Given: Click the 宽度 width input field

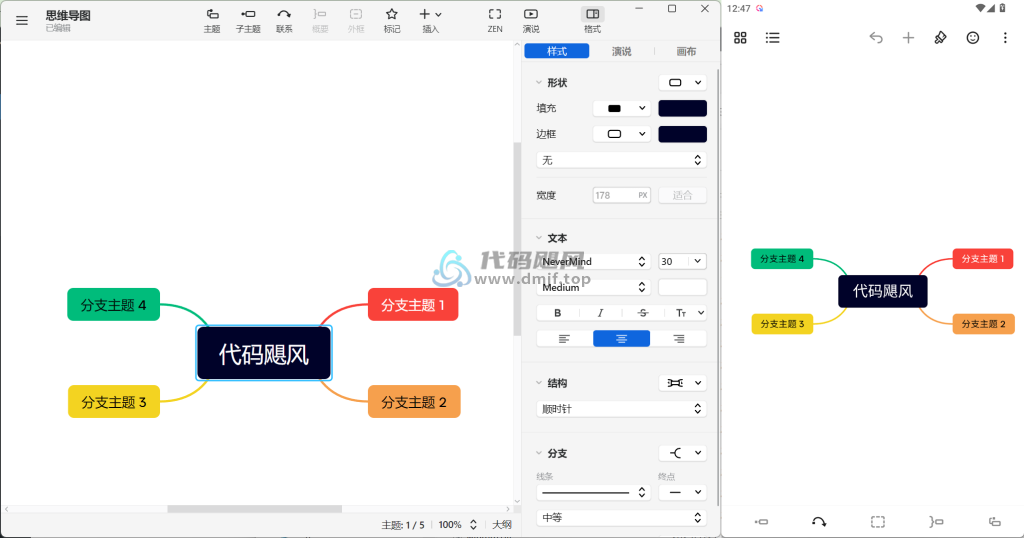Looking at the screenshot, I should coord(622,195).
